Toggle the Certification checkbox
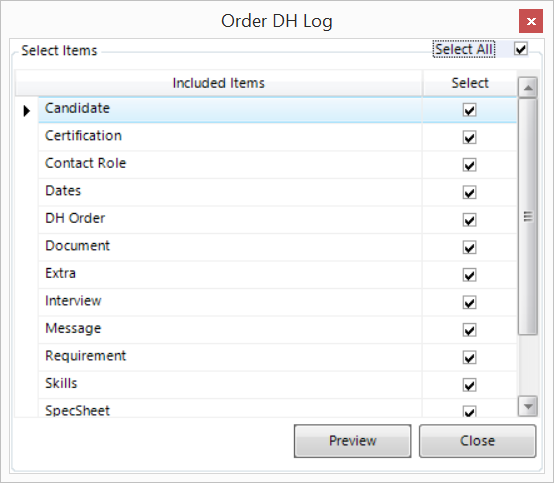The height and width of the screenshot is (483, 554). coord(469,137)
